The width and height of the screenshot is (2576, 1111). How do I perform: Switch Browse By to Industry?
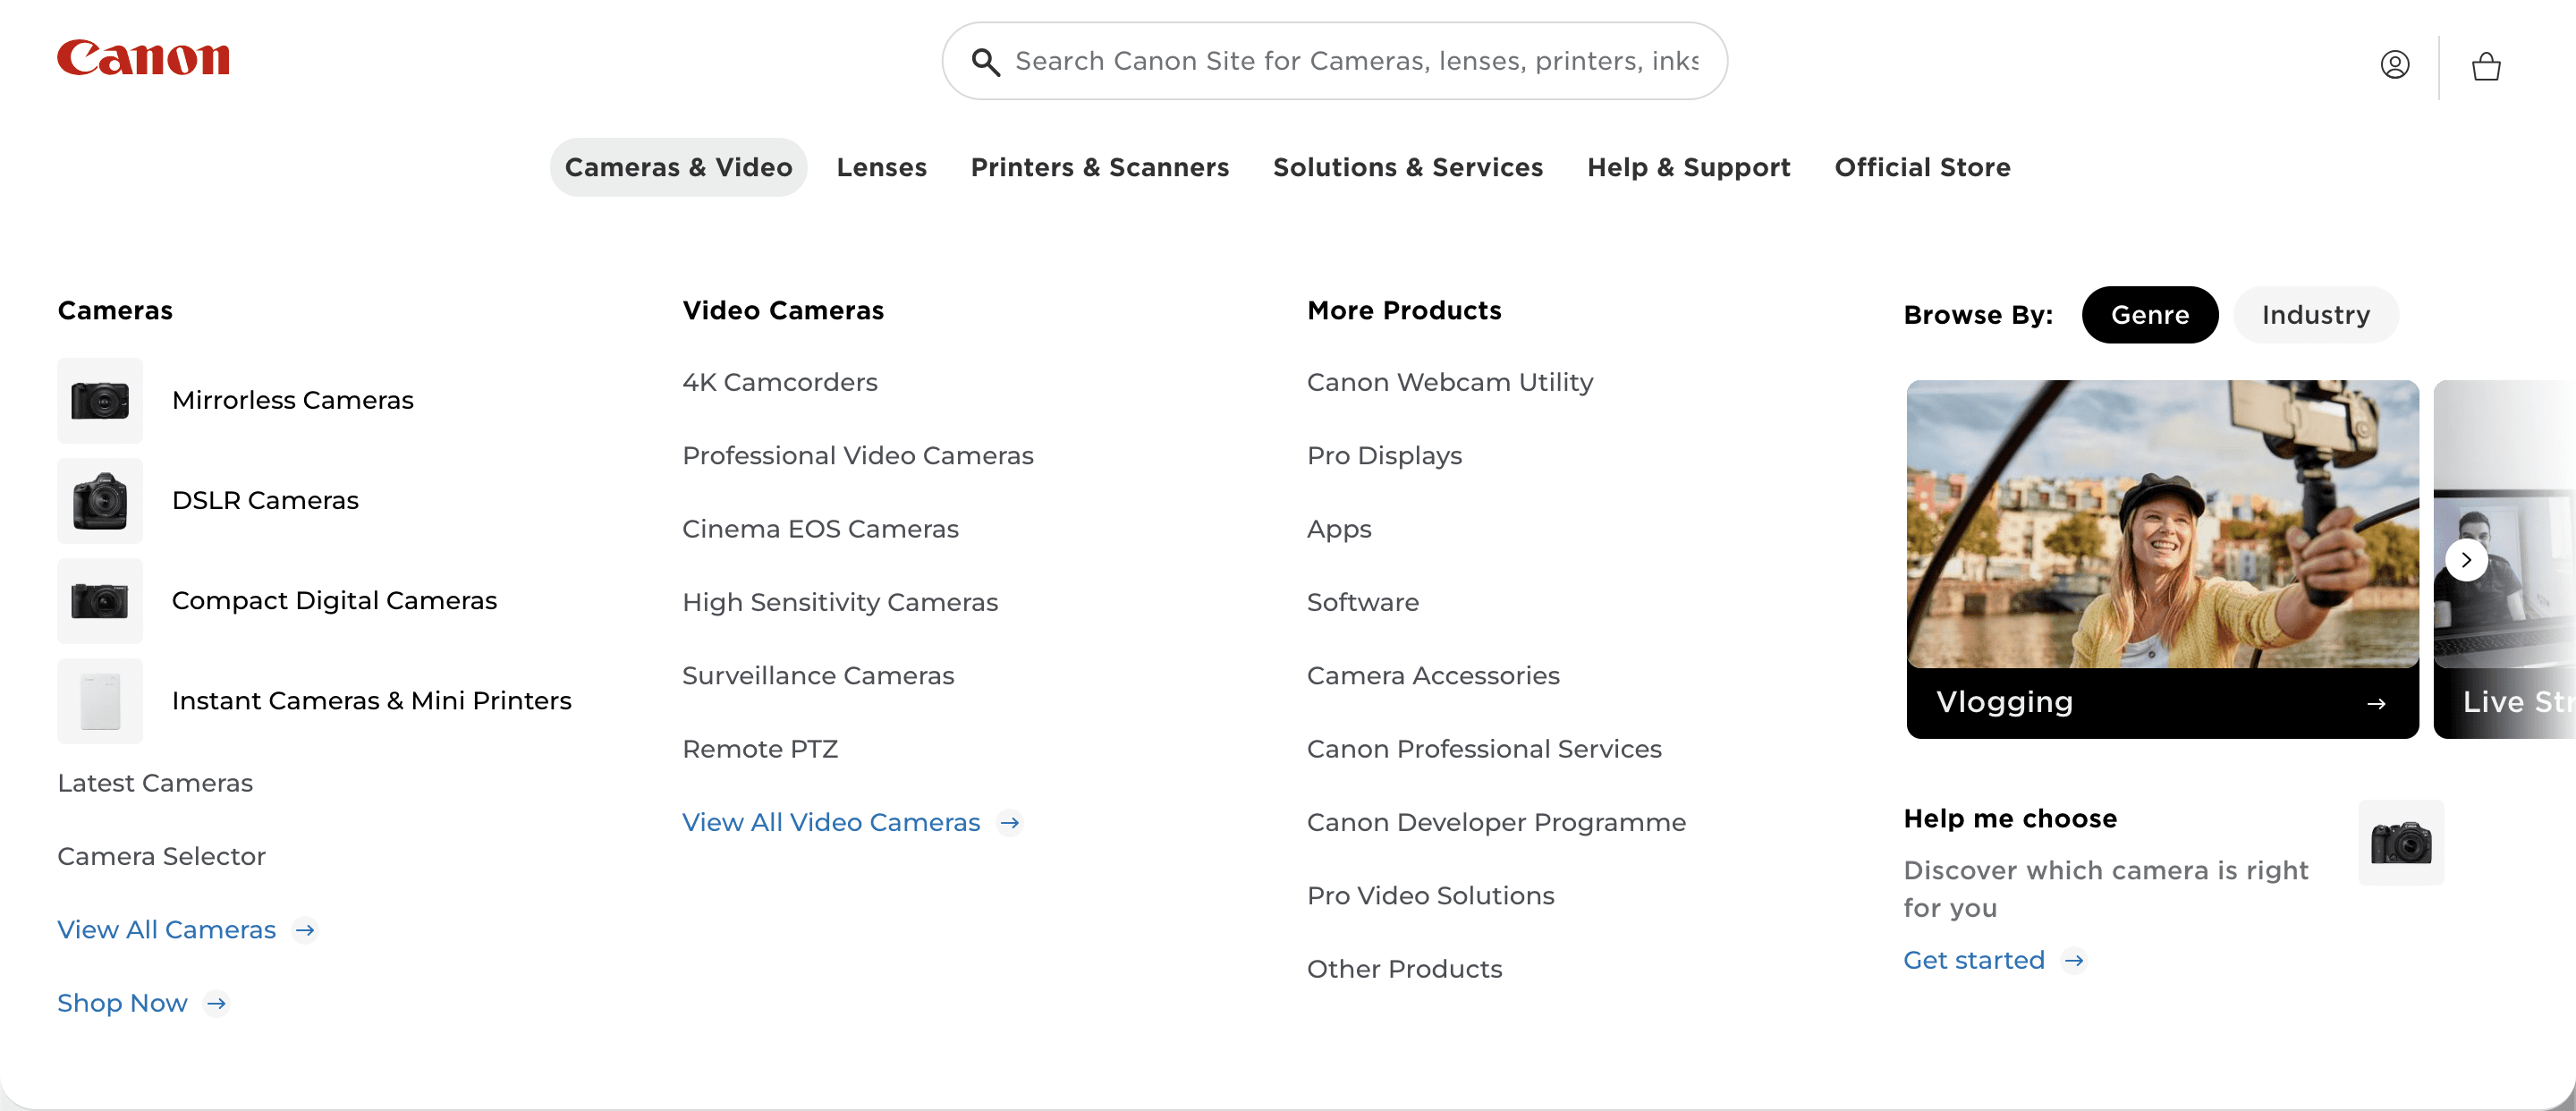(2315, 315)
